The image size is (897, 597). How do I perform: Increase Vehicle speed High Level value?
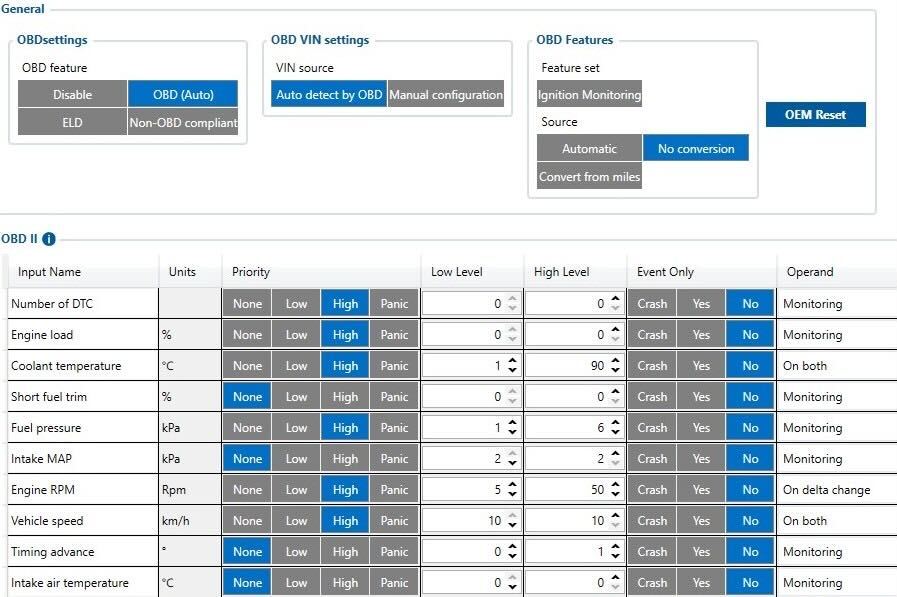tap(615, 516)
